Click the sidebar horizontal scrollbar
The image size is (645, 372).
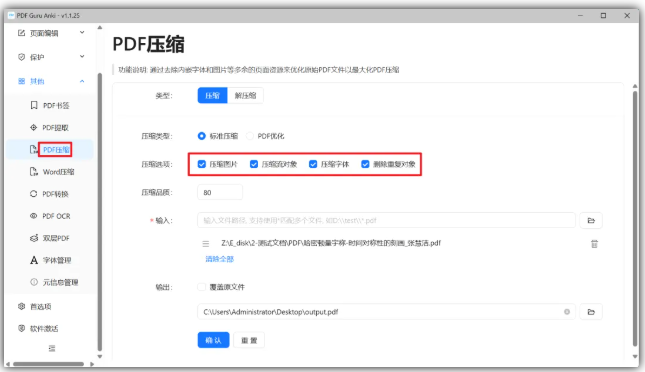[x=48, y=364]
